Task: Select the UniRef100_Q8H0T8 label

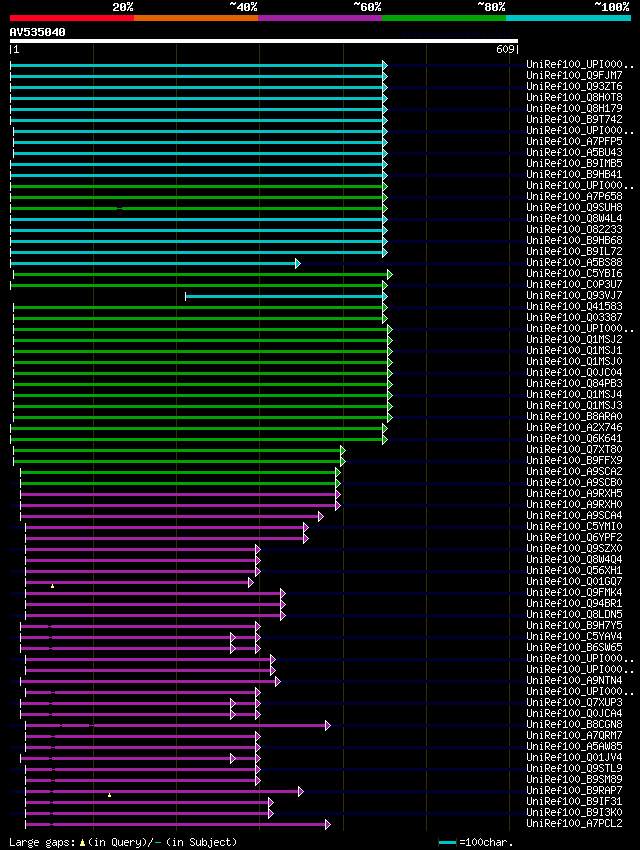Action: coord(574,98)
